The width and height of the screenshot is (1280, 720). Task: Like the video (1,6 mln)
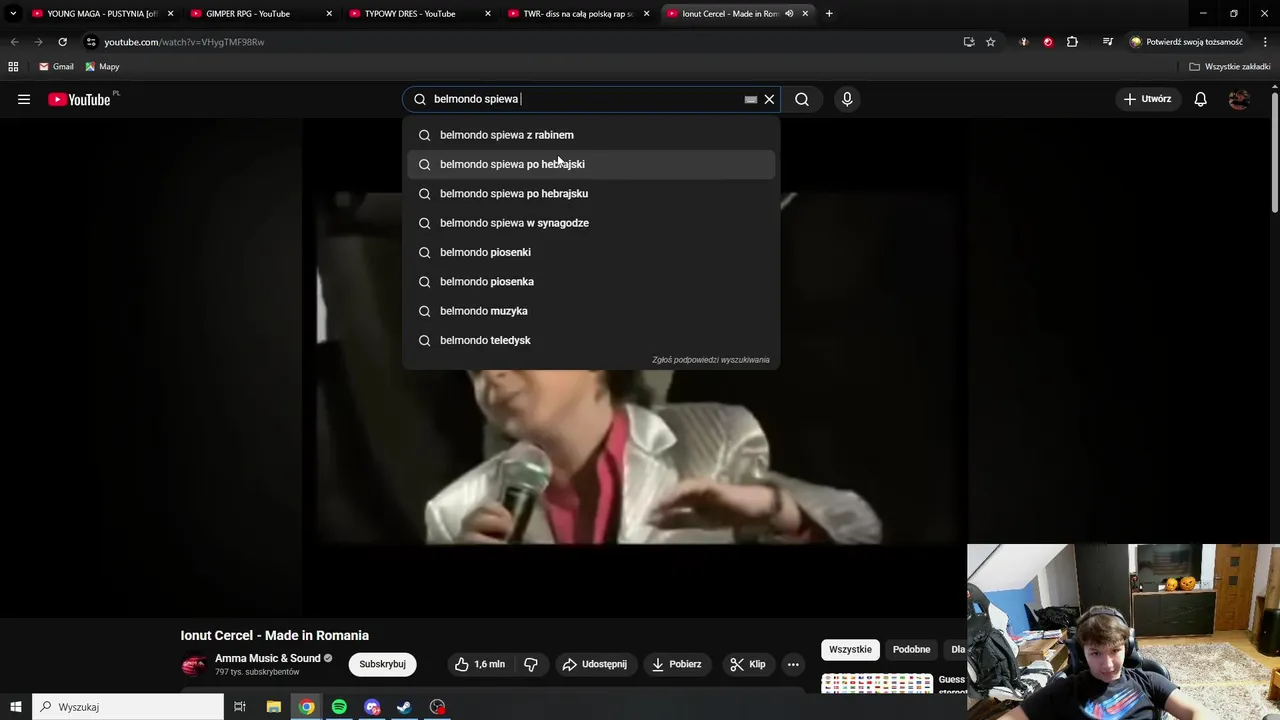479,664
